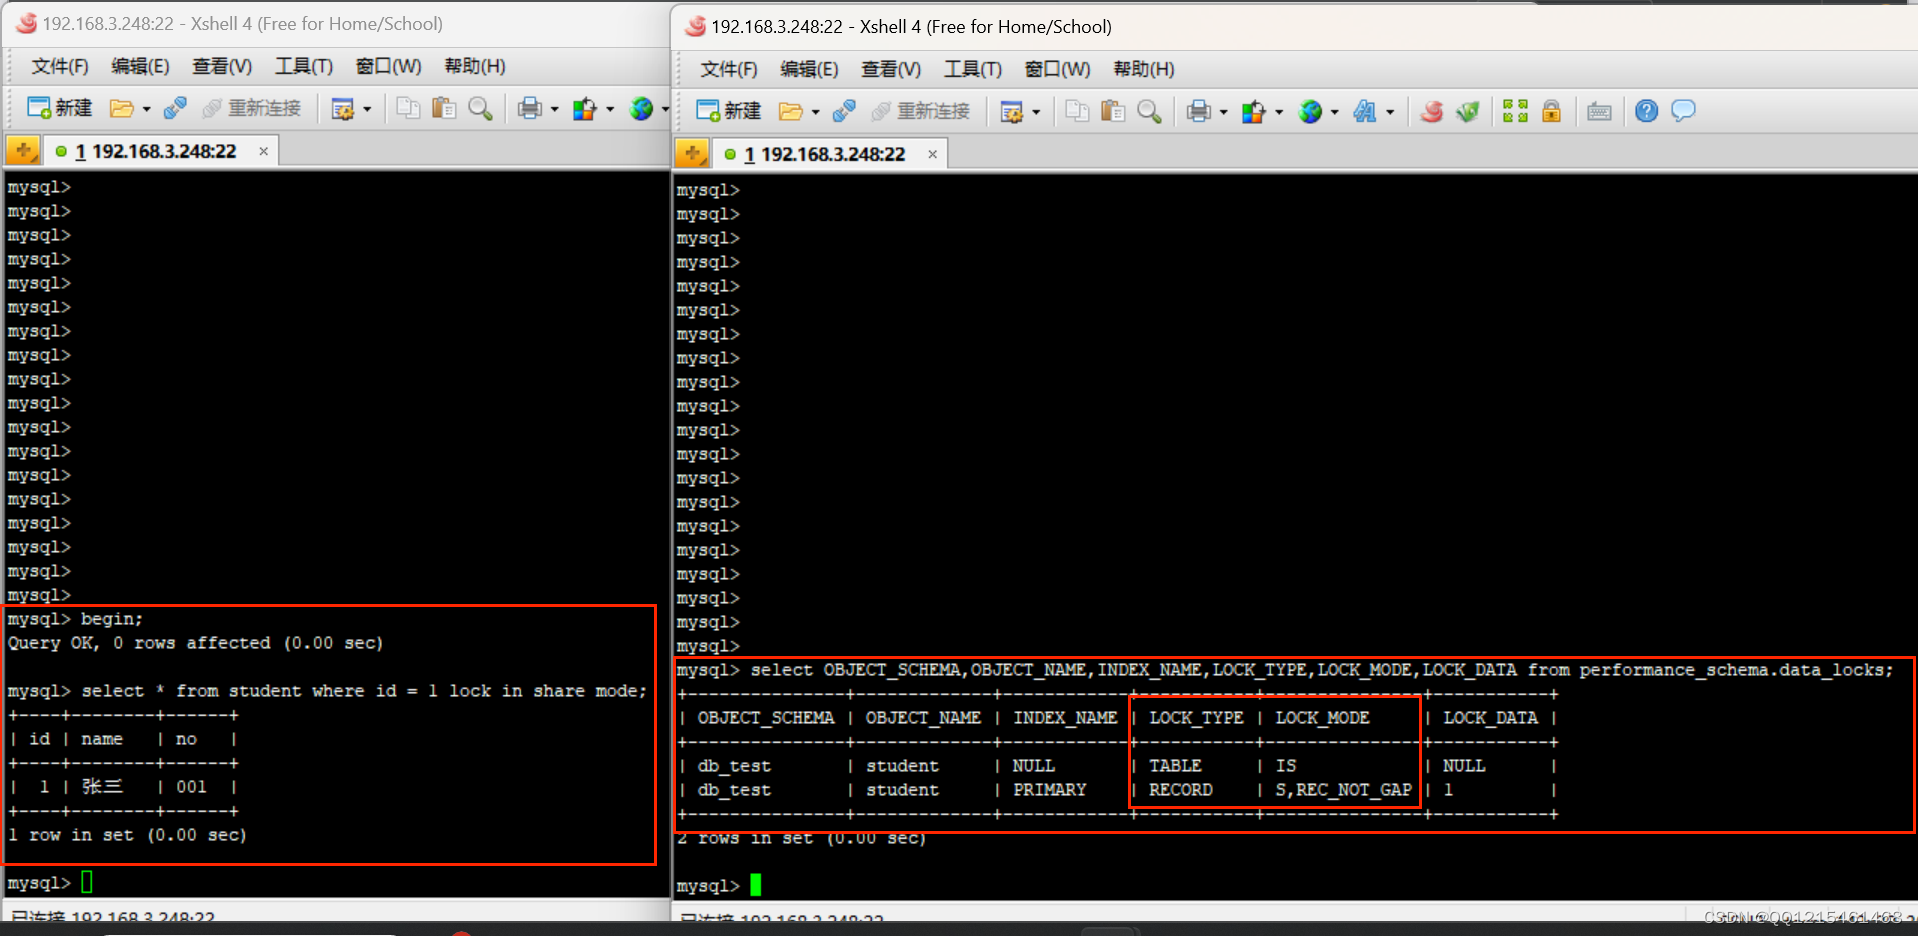Expand Encoding globe dropdown arrow in right window
Screen dimensions: 1918x936
pyautogui.click(x=1335, y=112)
